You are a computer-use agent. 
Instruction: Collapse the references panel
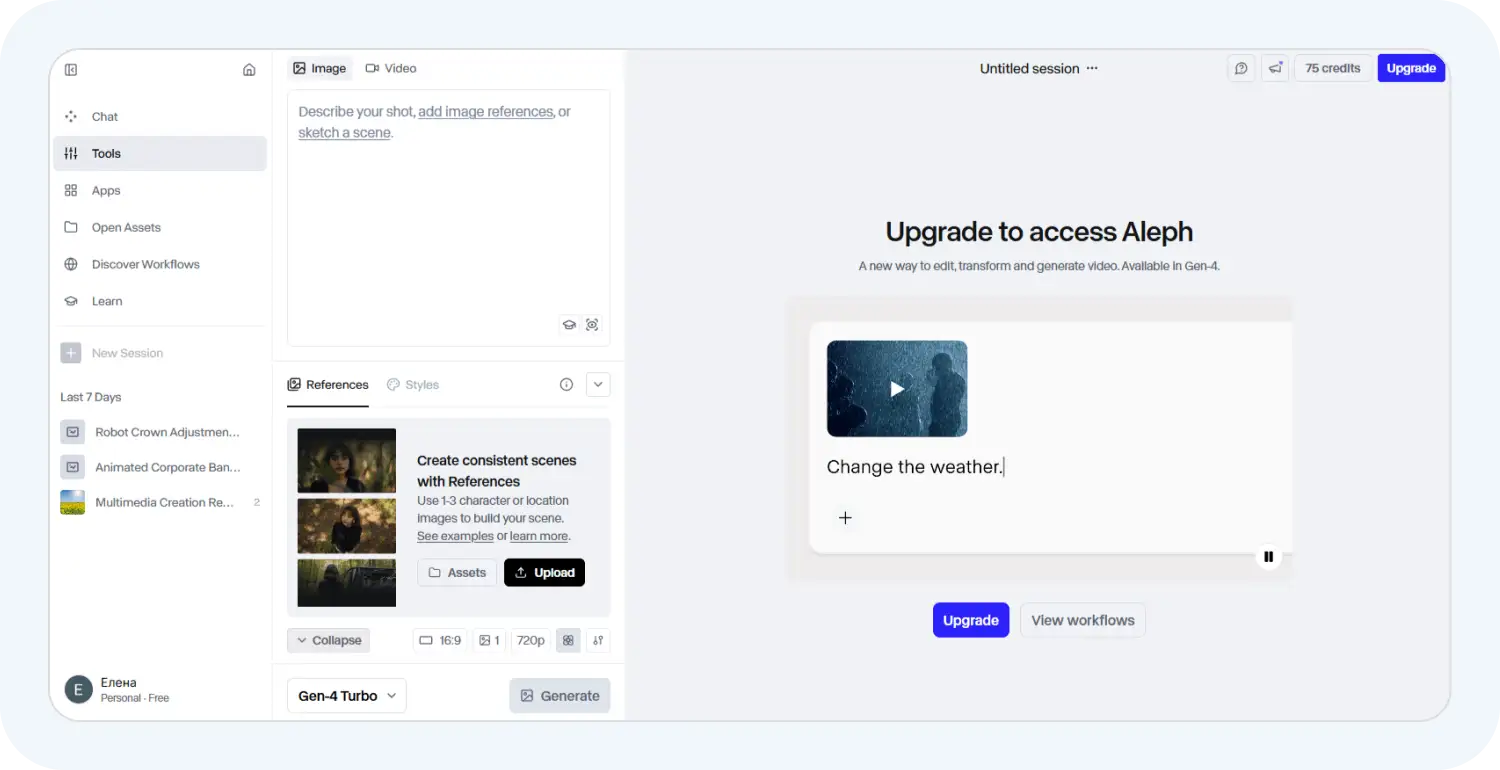329,641
